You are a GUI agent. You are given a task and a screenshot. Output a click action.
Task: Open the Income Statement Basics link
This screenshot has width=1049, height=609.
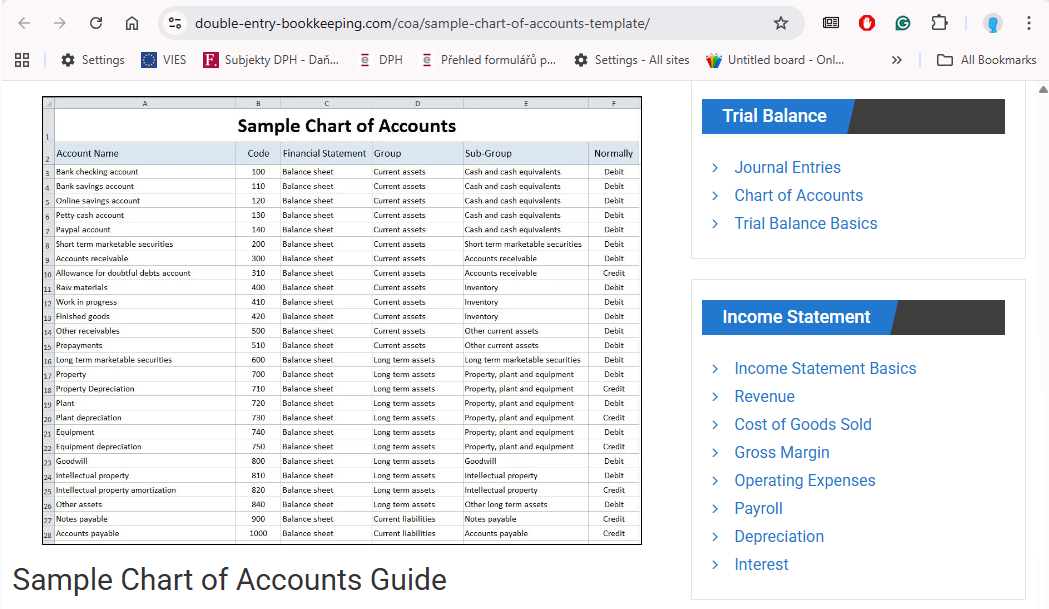[x=825, y=368]
